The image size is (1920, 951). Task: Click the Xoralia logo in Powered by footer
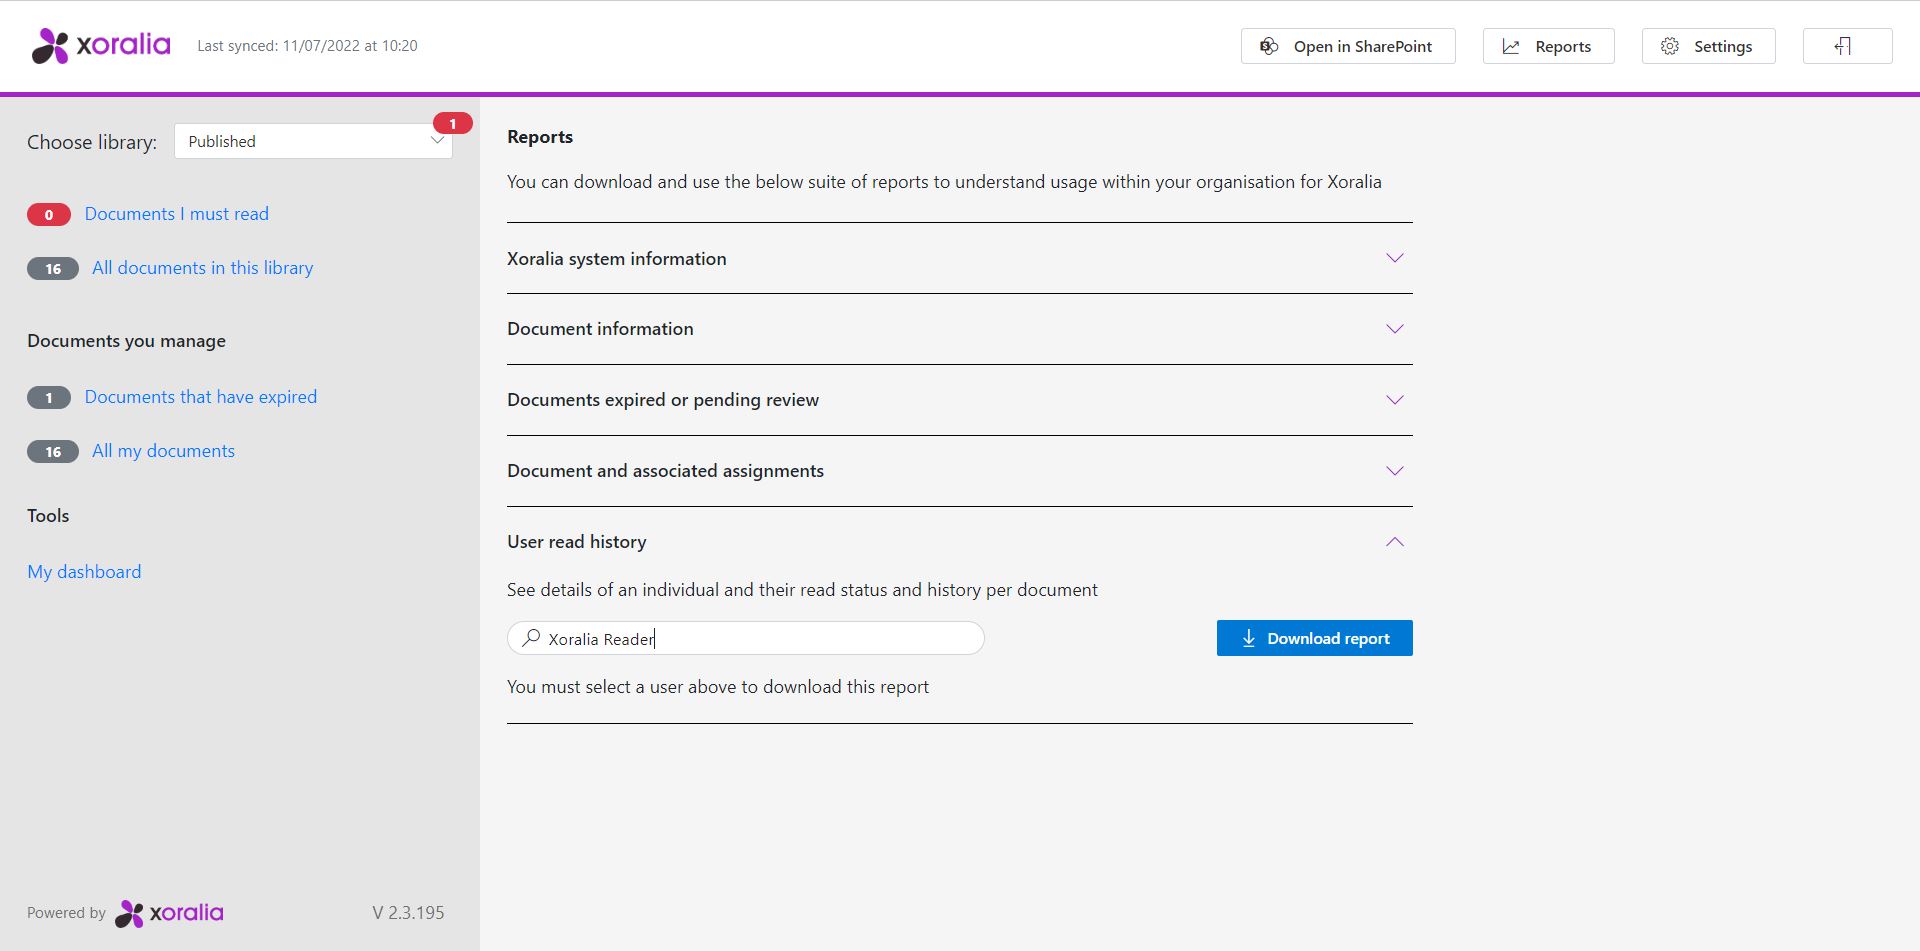(x=169, y=913)
